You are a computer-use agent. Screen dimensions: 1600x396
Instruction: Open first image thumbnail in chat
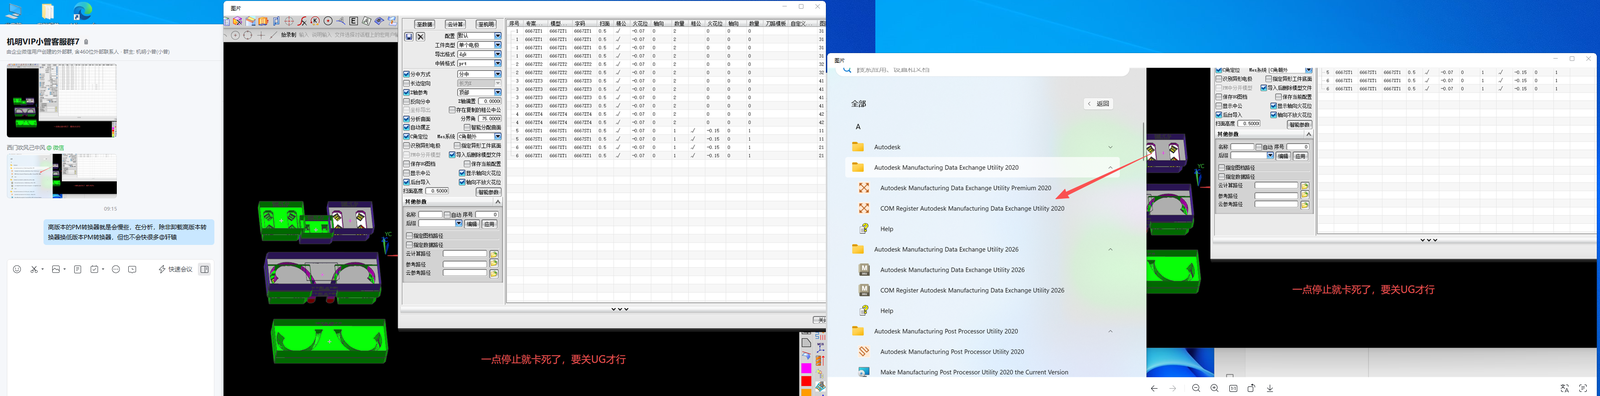[x=62, y=101]
